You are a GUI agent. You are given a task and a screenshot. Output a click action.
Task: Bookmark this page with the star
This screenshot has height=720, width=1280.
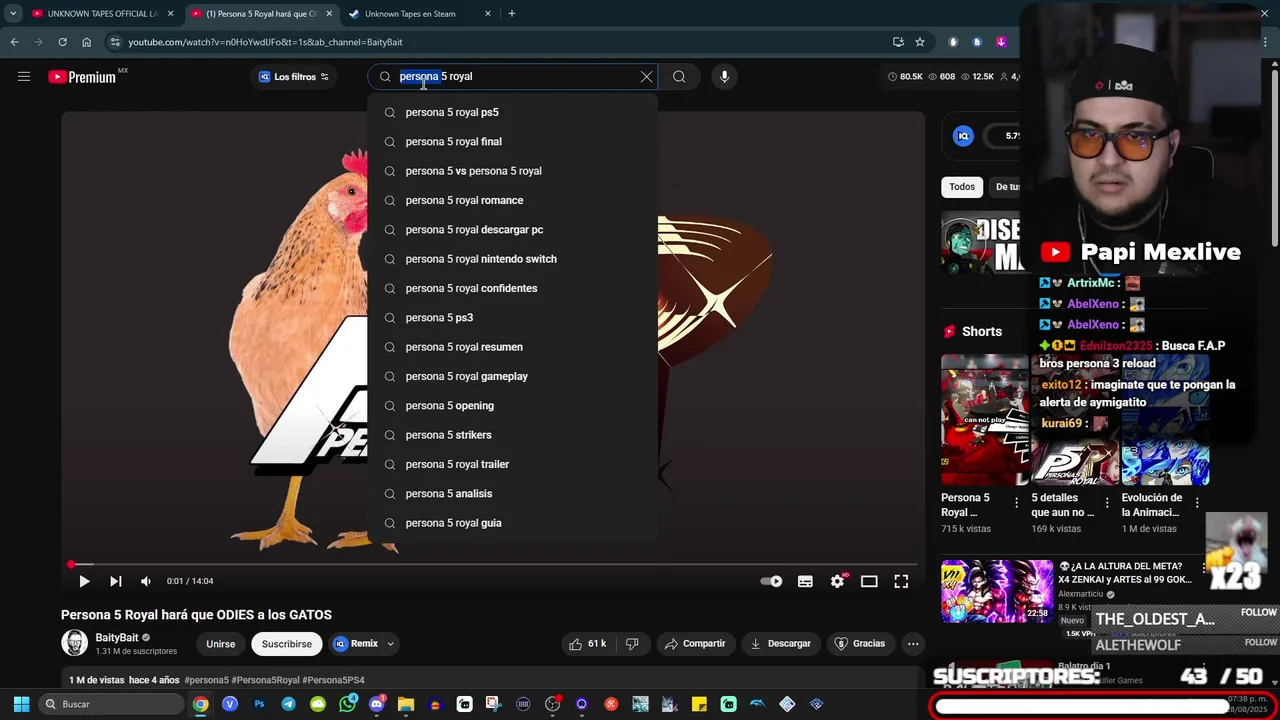pos(920,42)
